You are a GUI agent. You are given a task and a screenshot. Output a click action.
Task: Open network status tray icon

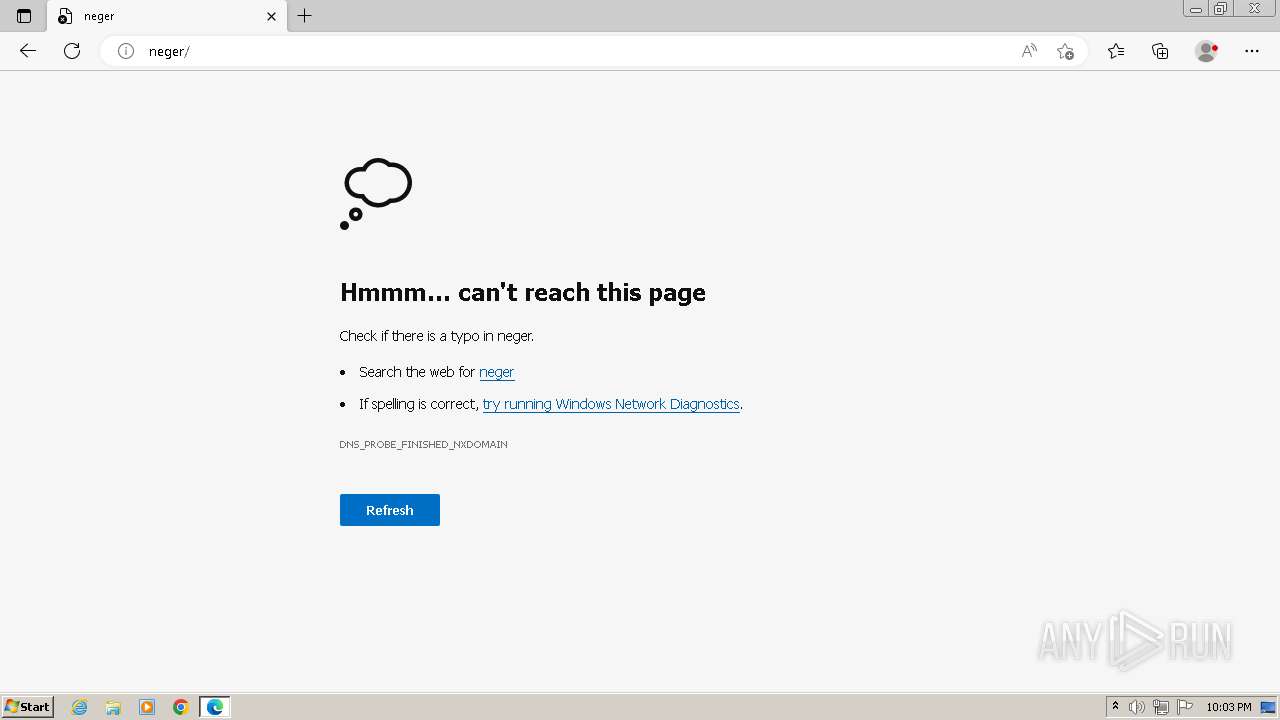tap(1161, 707)
